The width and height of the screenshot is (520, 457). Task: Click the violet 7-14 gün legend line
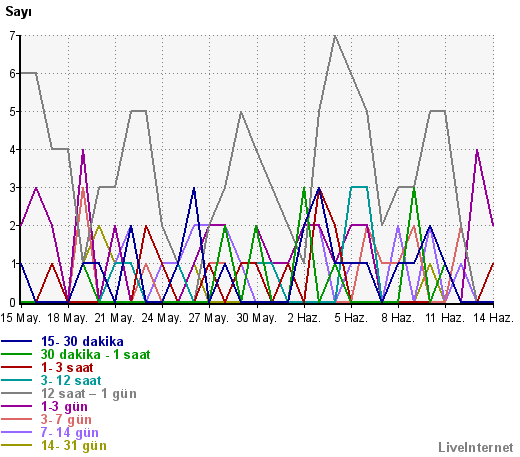click(16, 432)
